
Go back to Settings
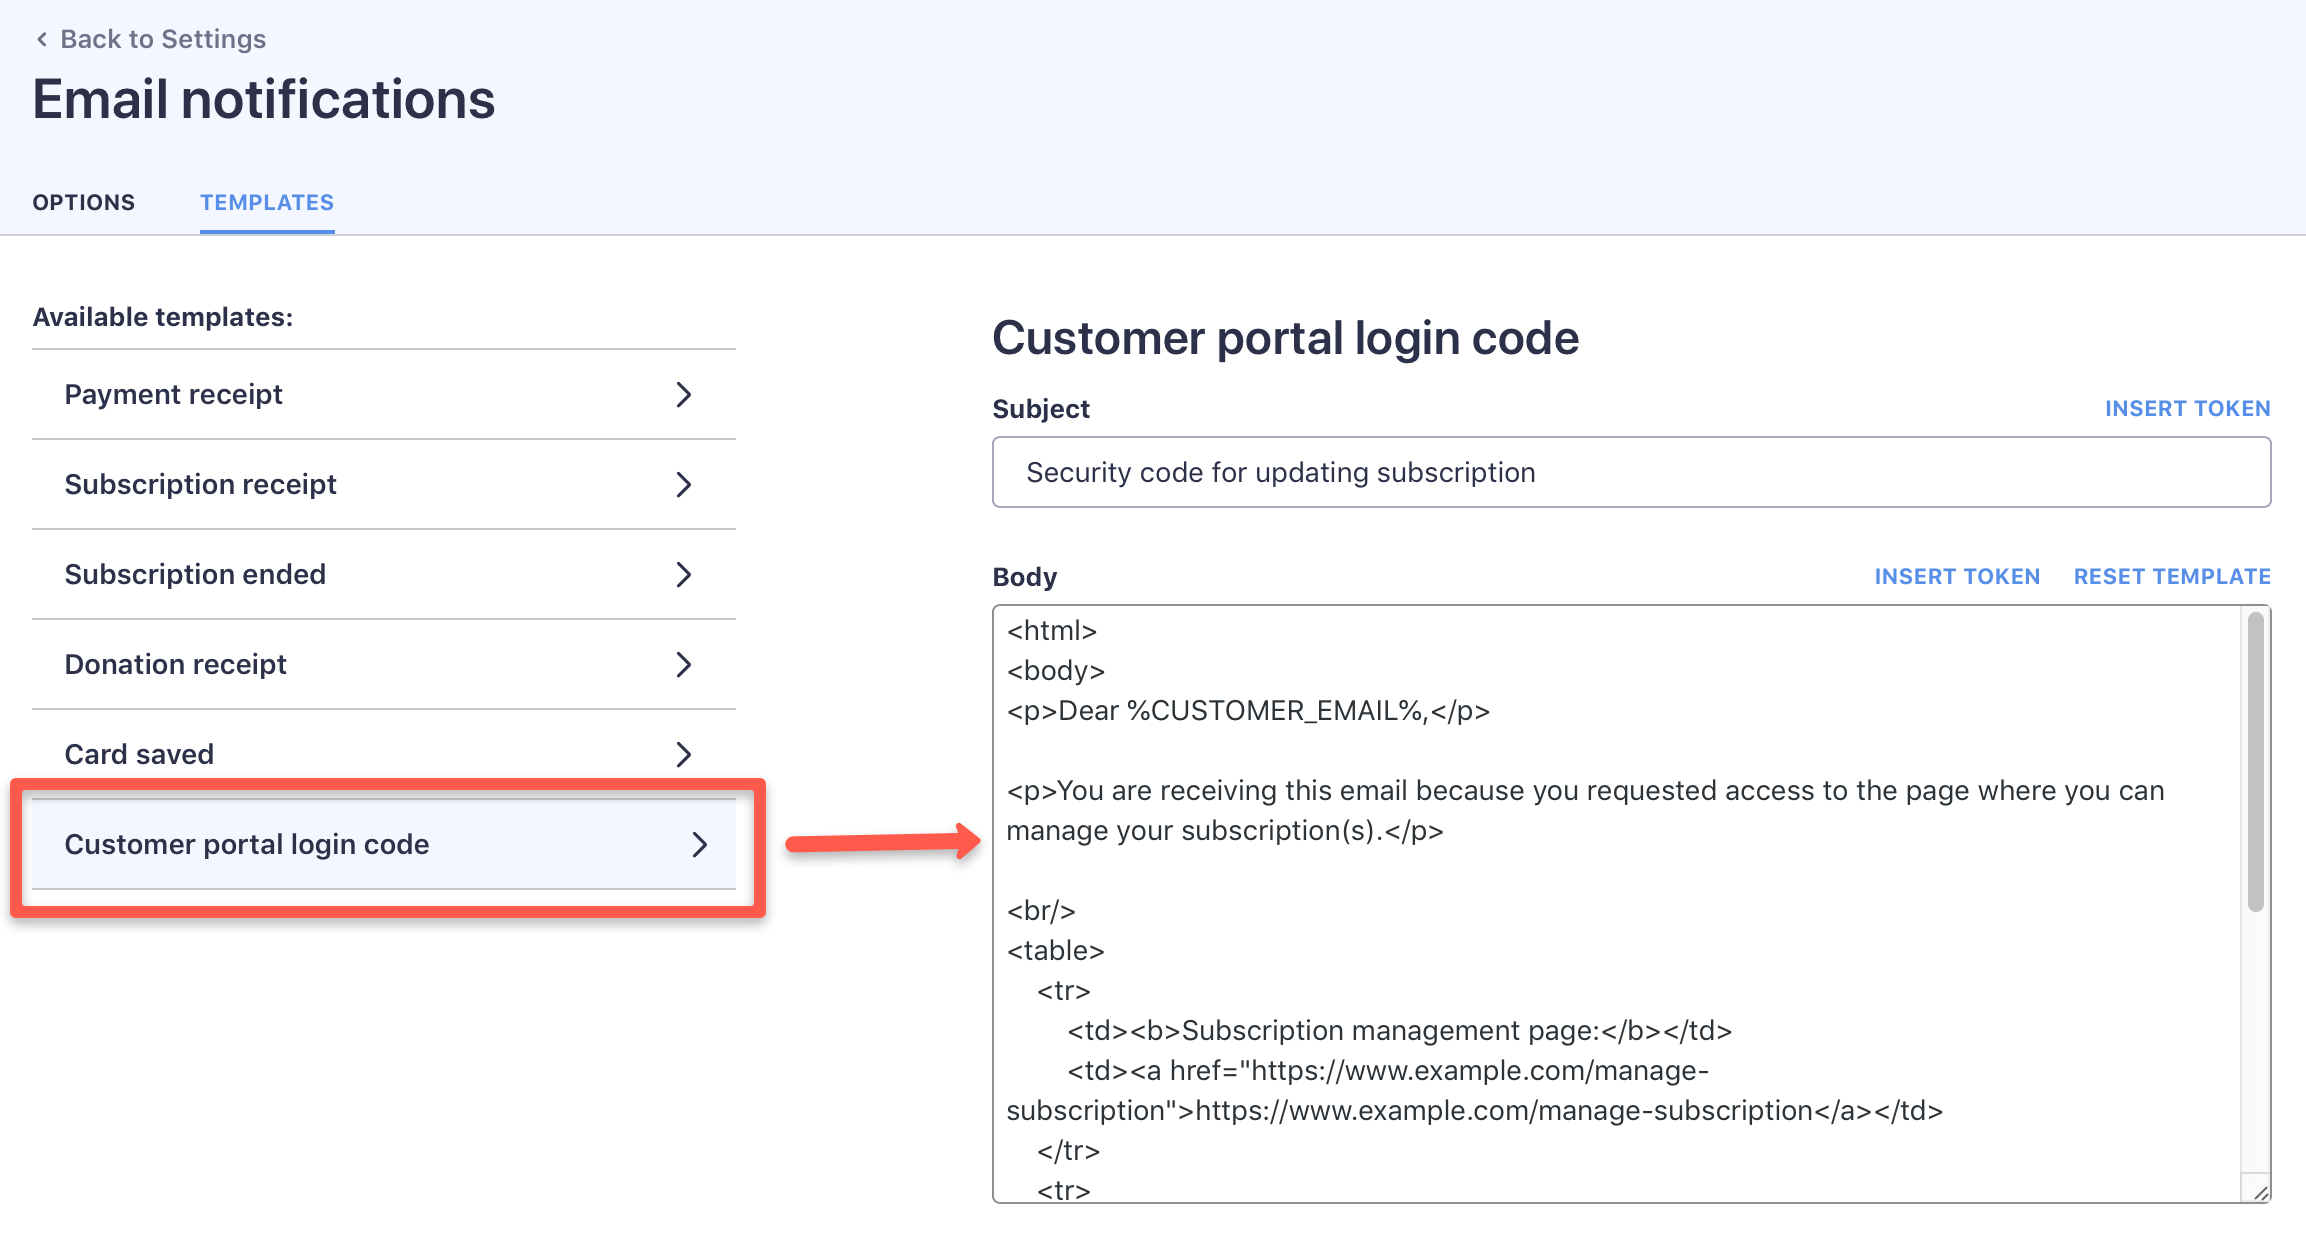(163, 39)
